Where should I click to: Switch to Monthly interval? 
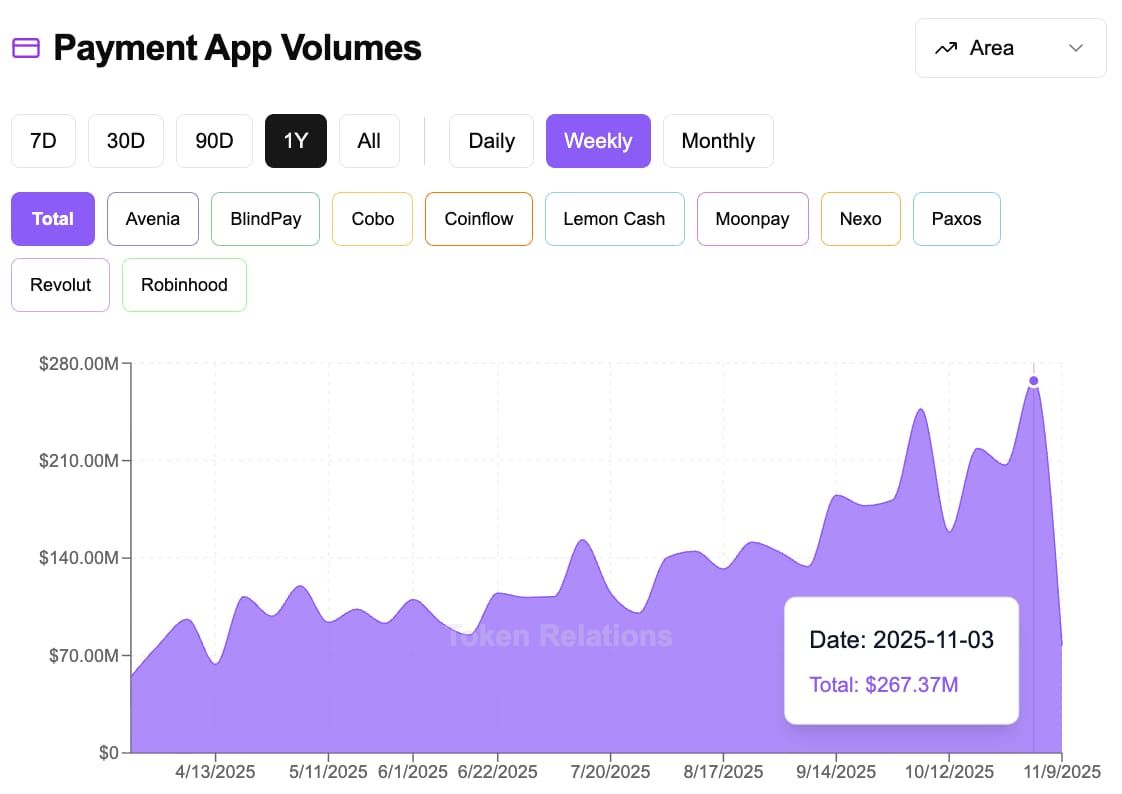[x=718, y=141]
